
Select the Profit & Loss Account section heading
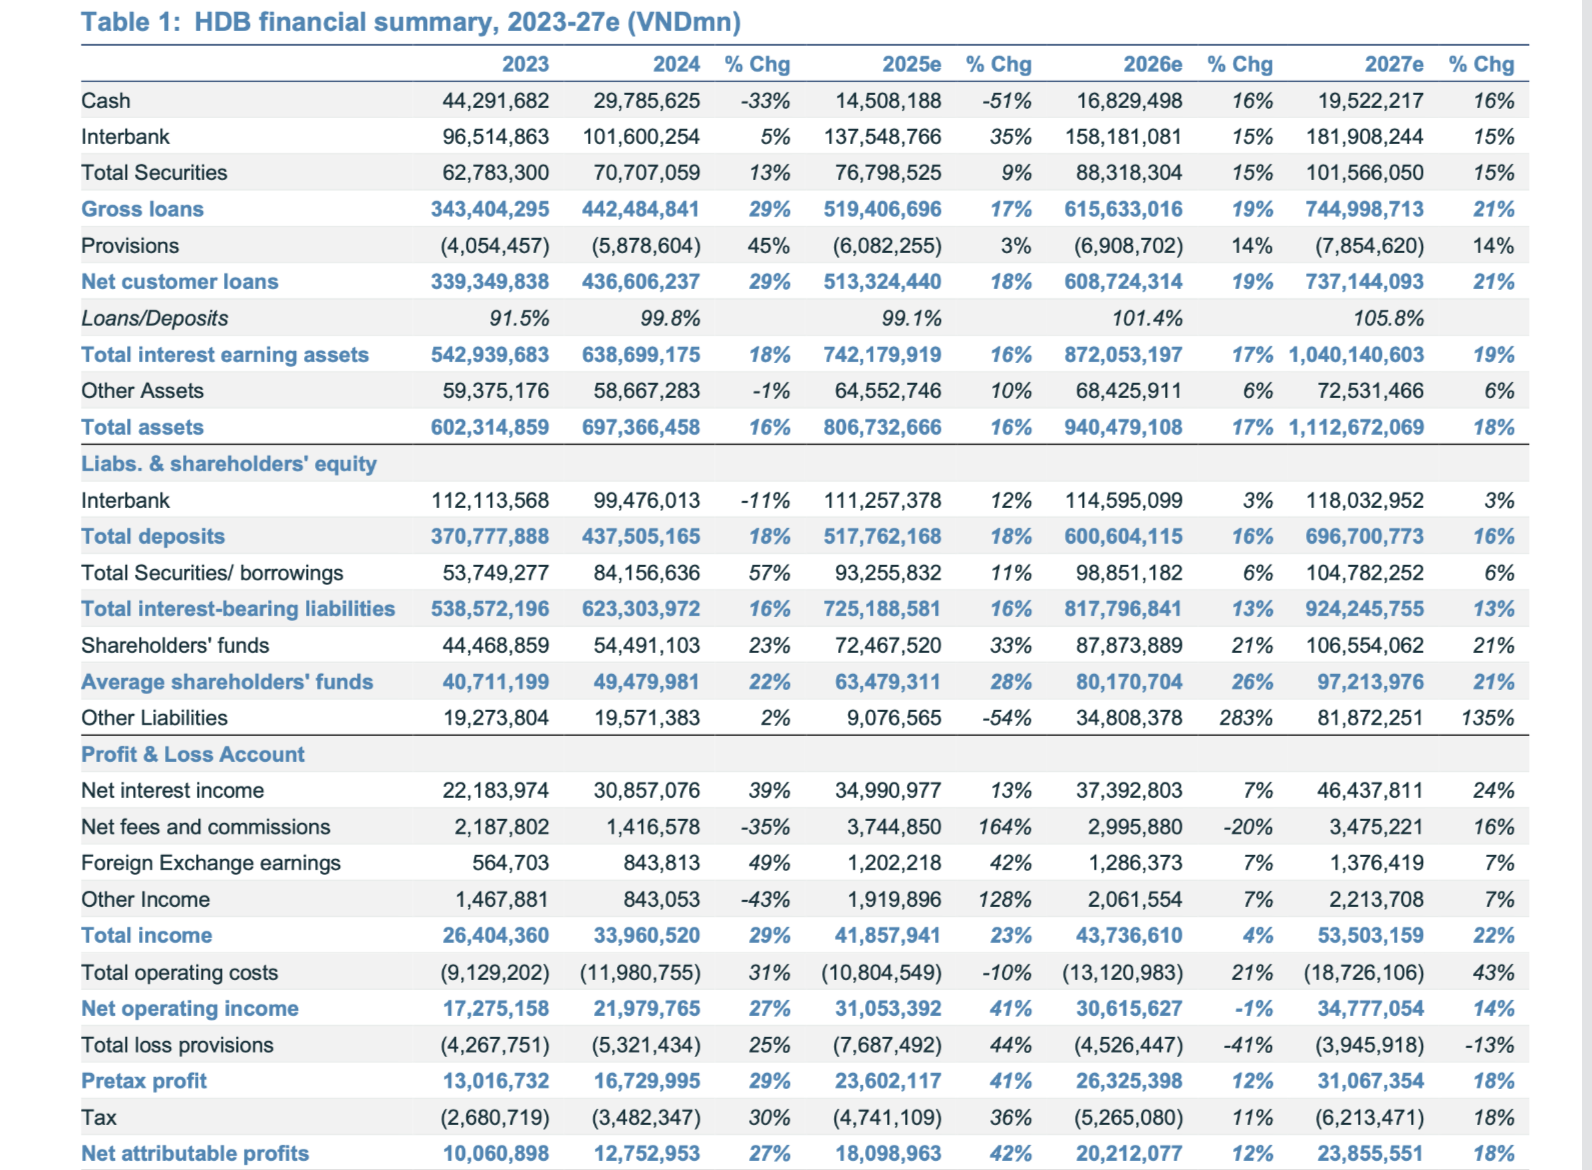(x=193, y=755)
